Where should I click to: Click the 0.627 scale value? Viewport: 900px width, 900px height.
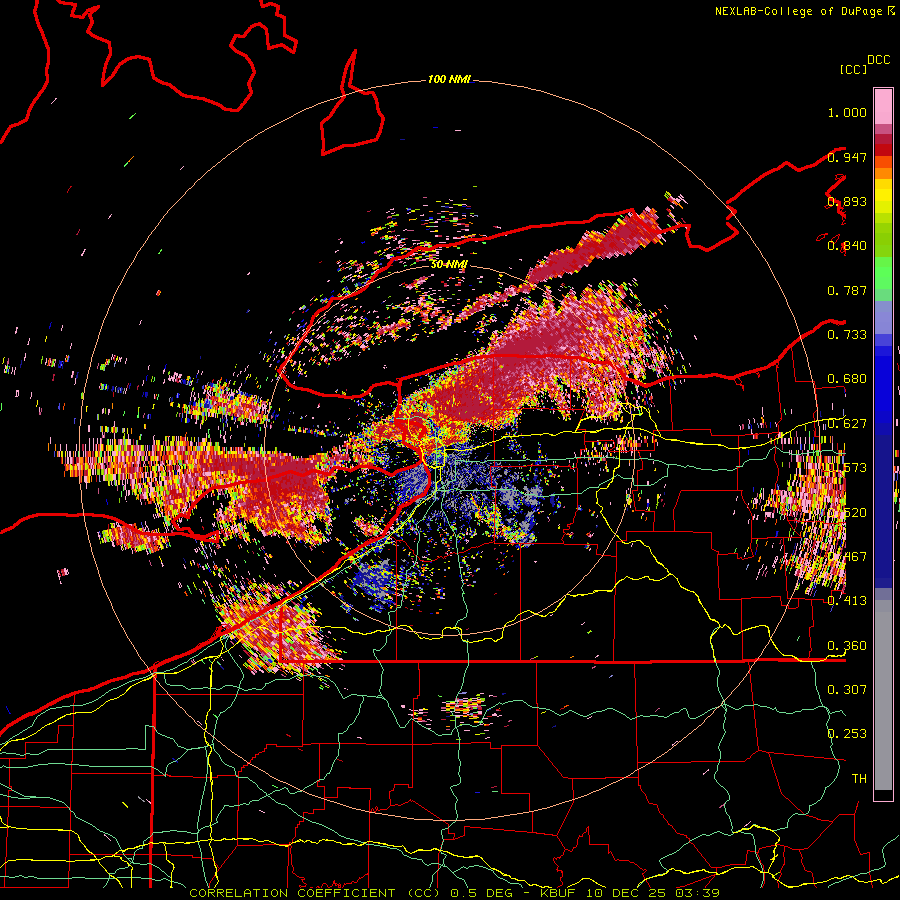[x=847, y=424]
